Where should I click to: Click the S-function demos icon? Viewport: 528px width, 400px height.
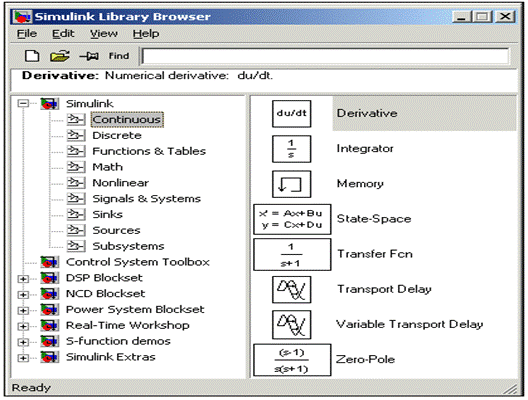50,341
